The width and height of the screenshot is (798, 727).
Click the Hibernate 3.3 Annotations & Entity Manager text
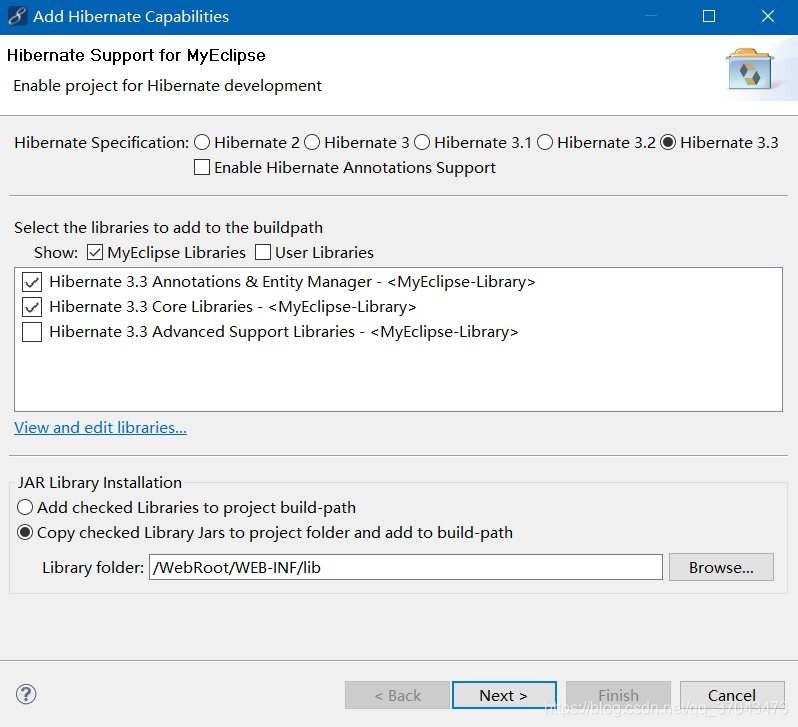point(292,282)
